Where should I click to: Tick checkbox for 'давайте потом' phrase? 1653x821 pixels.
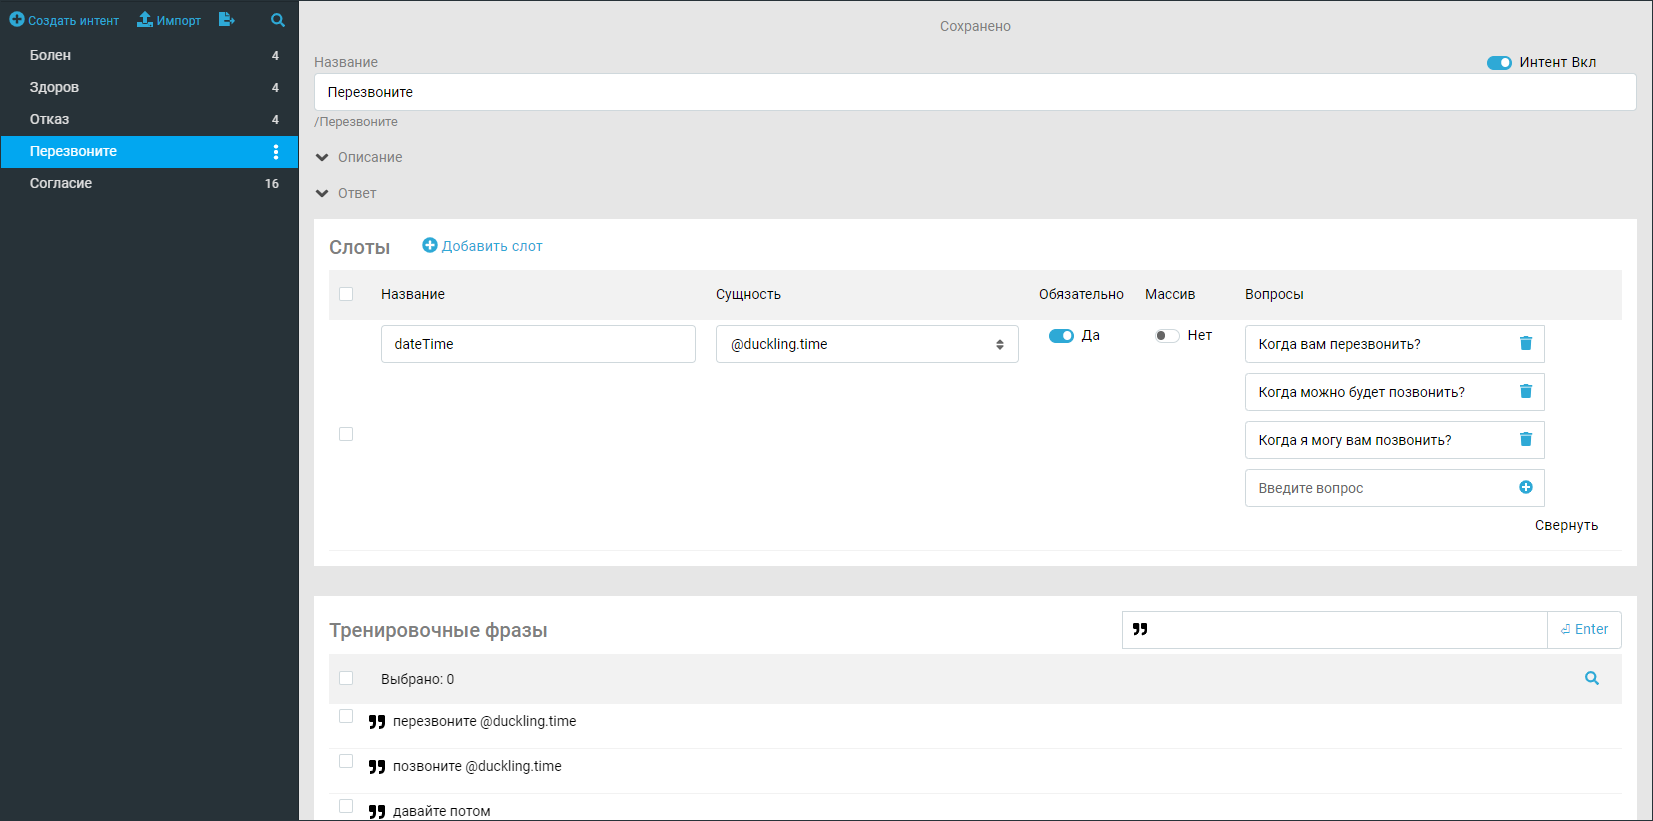tap(346, 806)
